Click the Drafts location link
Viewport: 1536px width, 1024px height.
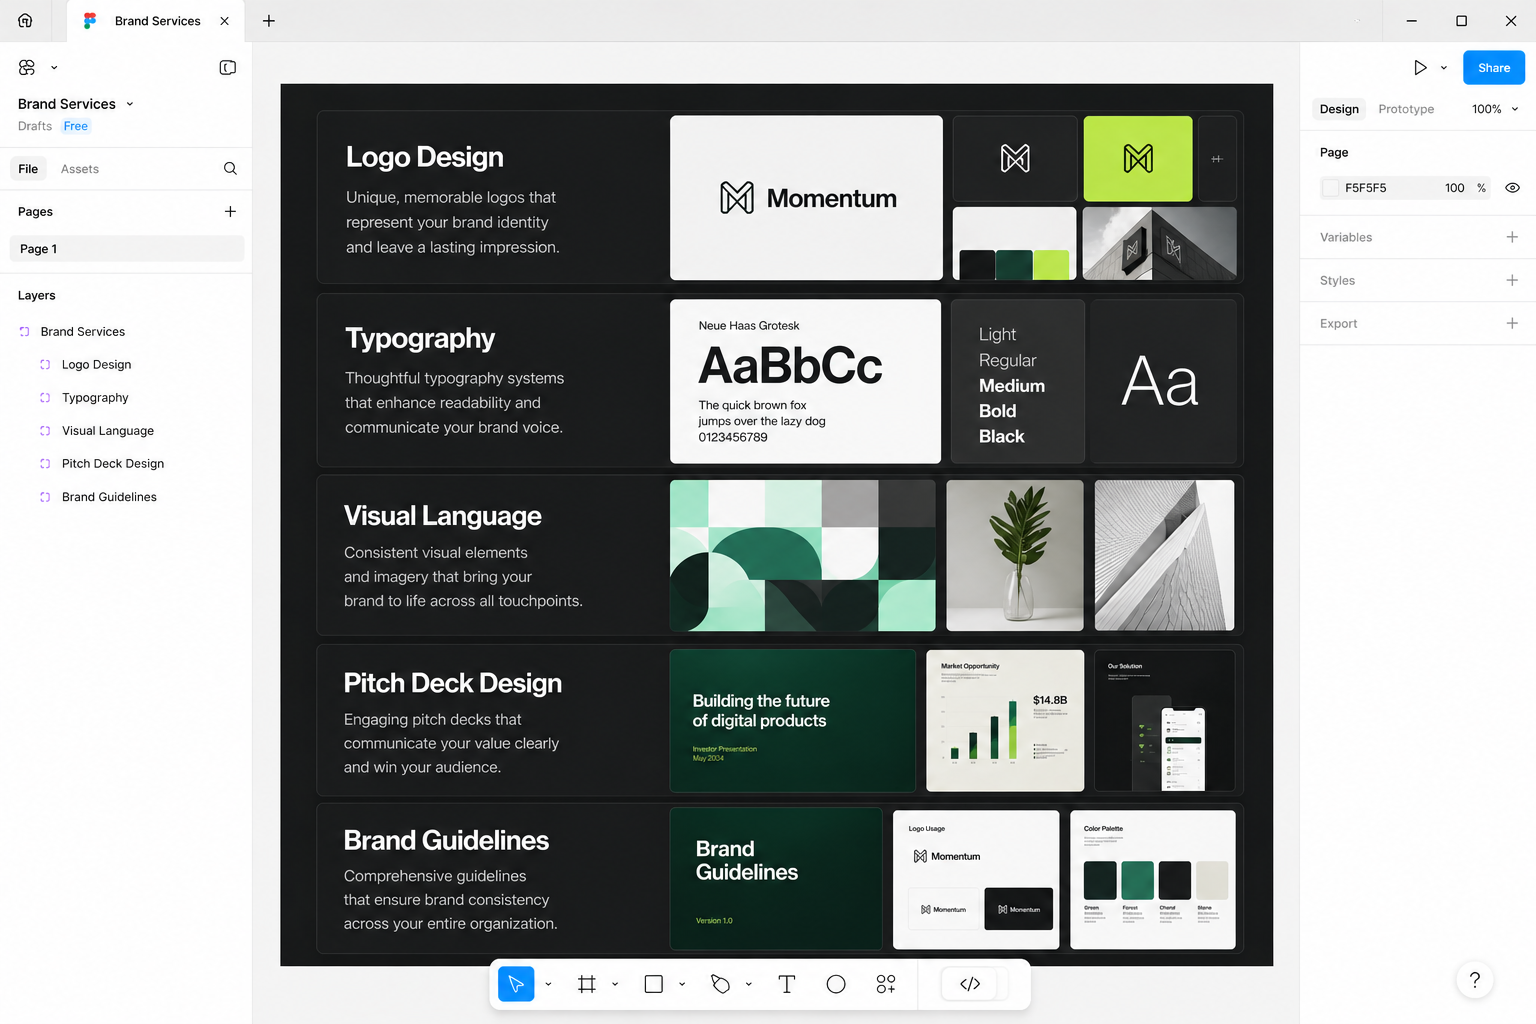[x=35, y=126]
